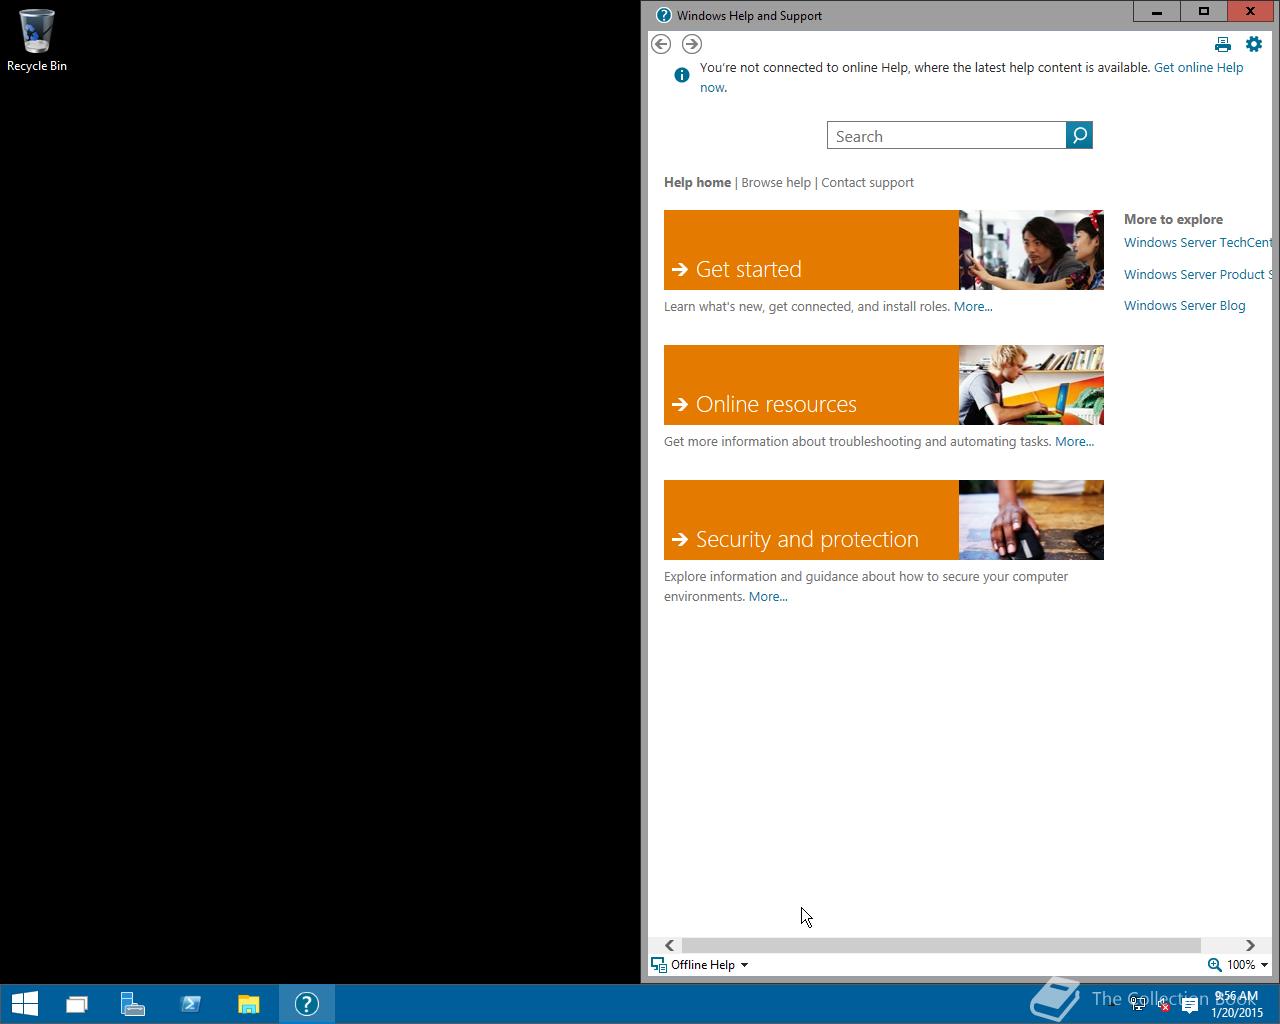Maximize the Windows Help and Support window
Screen dimensions: 1280x1024
1204,11
